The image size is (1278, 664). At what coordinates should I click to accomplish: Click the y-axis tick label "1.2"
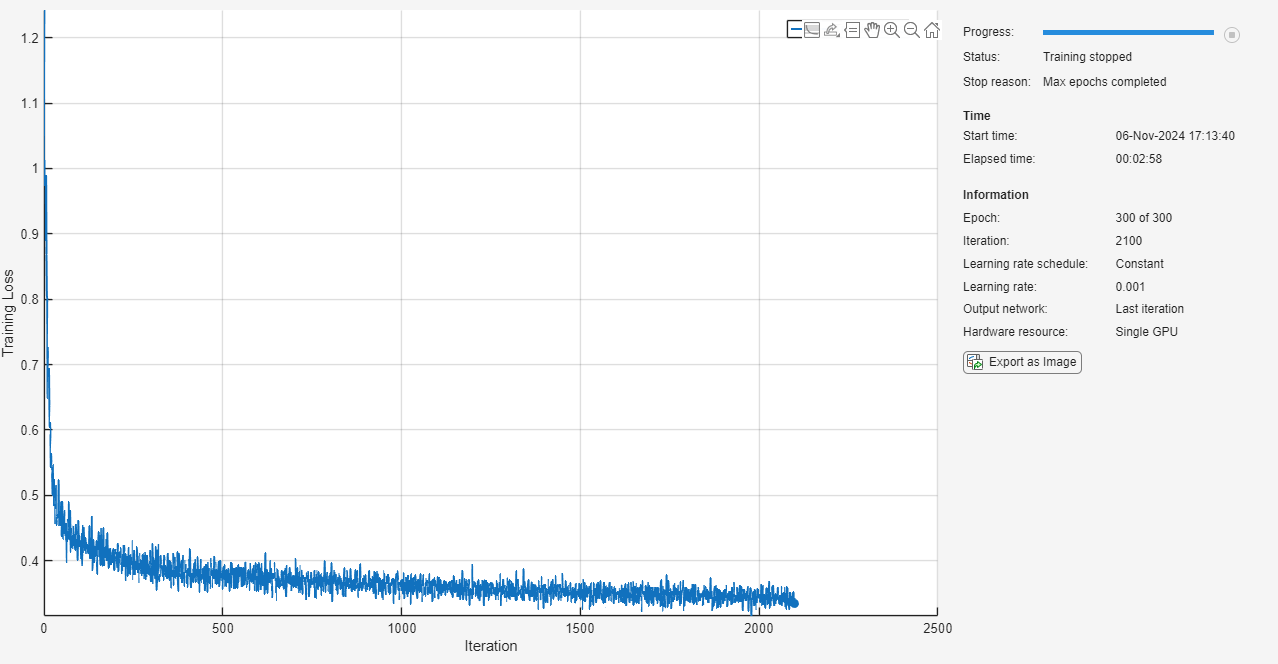point(28,38)
